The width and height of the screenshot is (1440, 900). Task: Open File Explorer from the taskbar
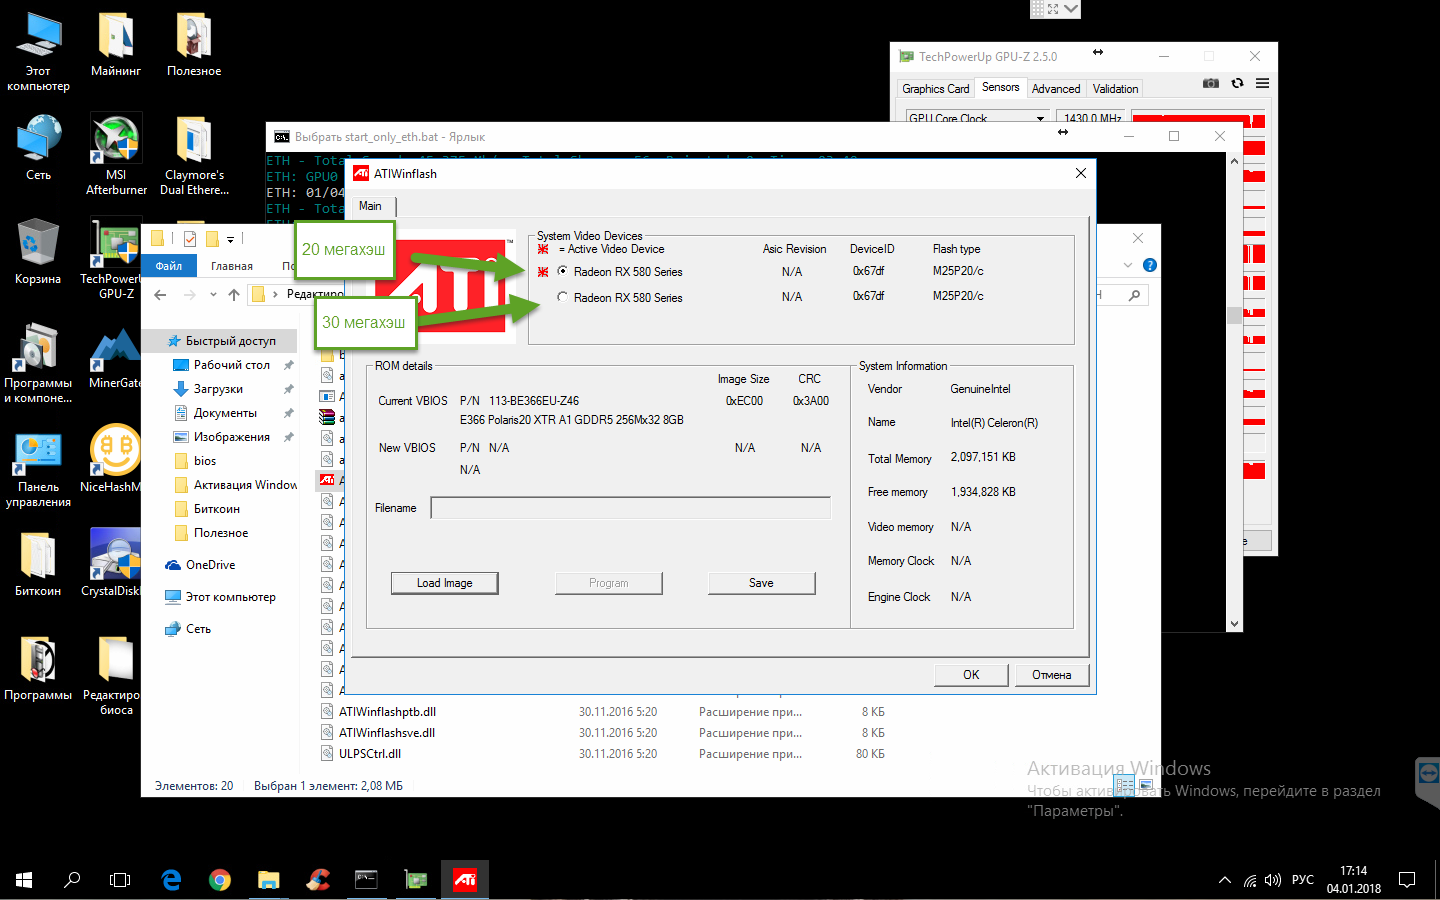coord(269,880)
